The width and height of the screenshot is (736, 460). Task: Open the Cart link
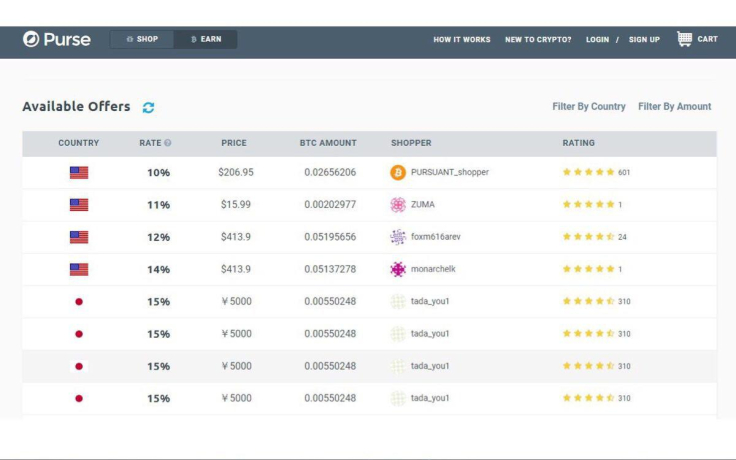pos(707,39)
